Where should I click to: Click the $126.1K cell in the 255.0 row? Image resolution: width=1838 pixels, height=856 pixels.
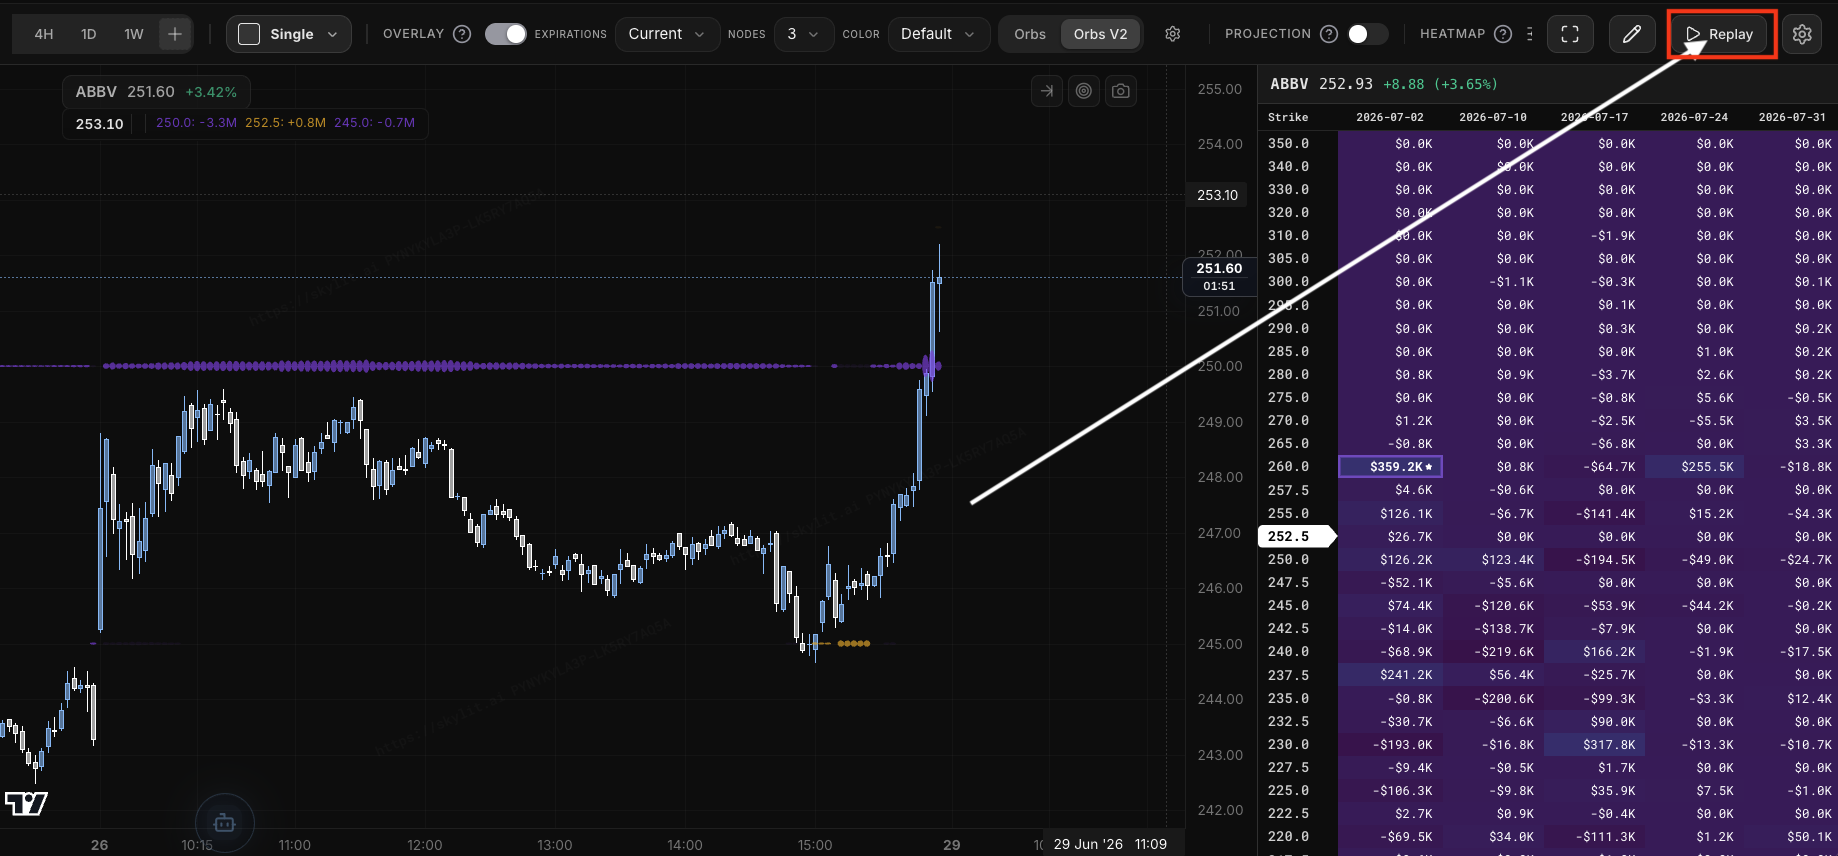(x=1390, y=514)
